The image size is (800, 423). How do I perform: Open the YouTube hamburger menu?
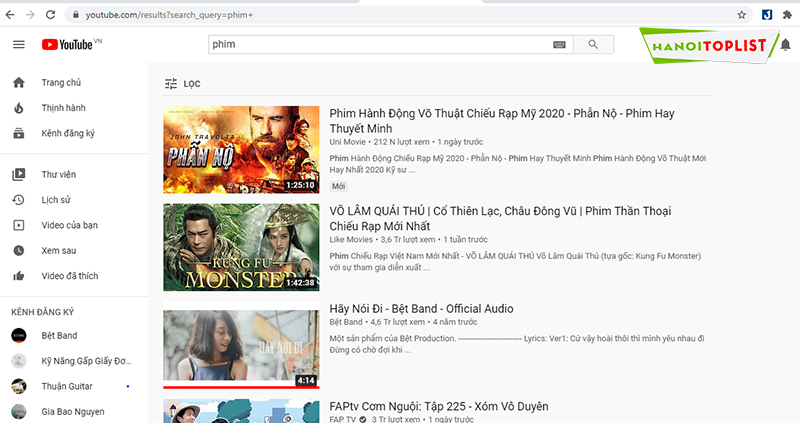click(19, 44)
